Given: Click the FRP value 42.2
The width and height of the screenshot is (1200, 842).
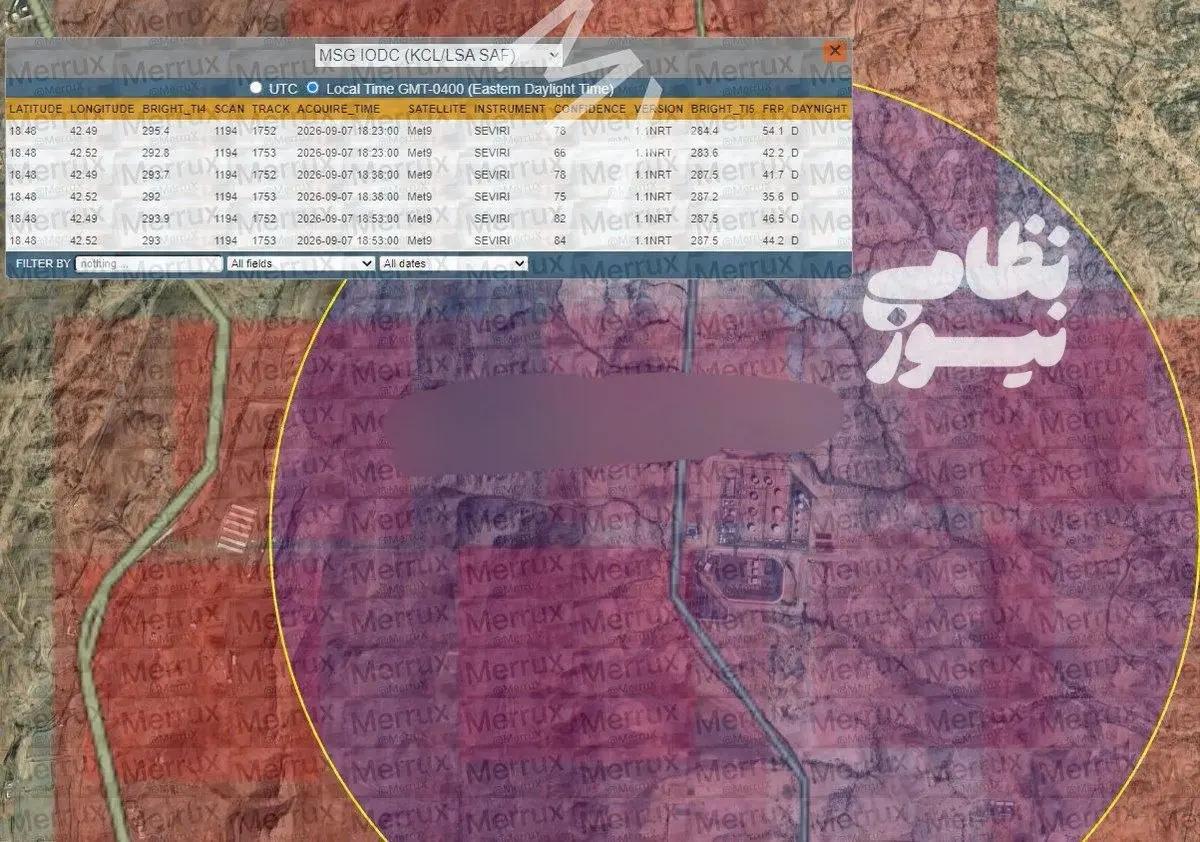Looking at the screenshot, I should [772, 153].
